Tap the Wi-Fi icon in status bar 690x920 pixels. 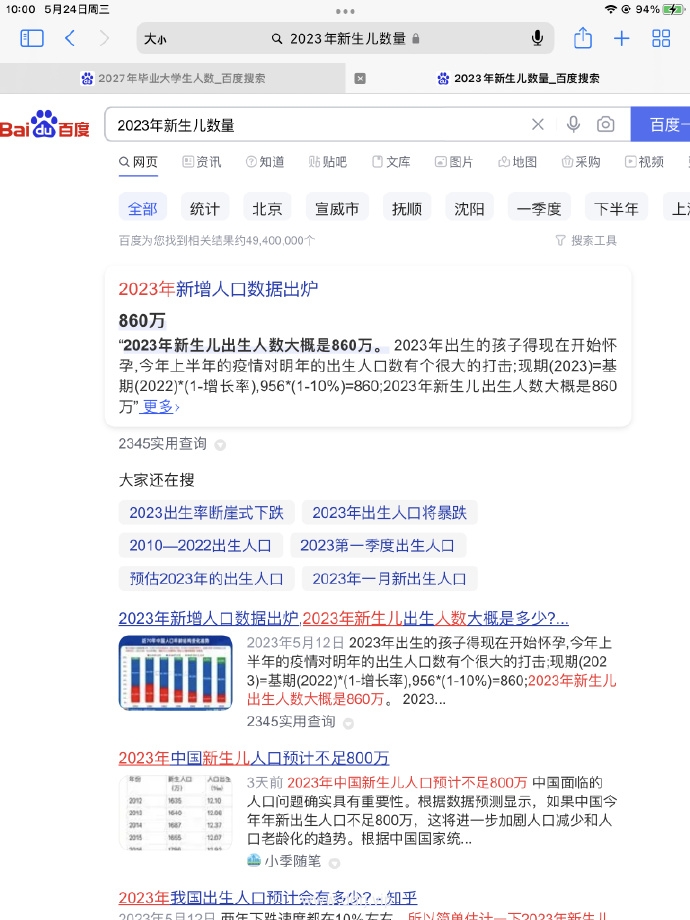(x=611, y=9)
